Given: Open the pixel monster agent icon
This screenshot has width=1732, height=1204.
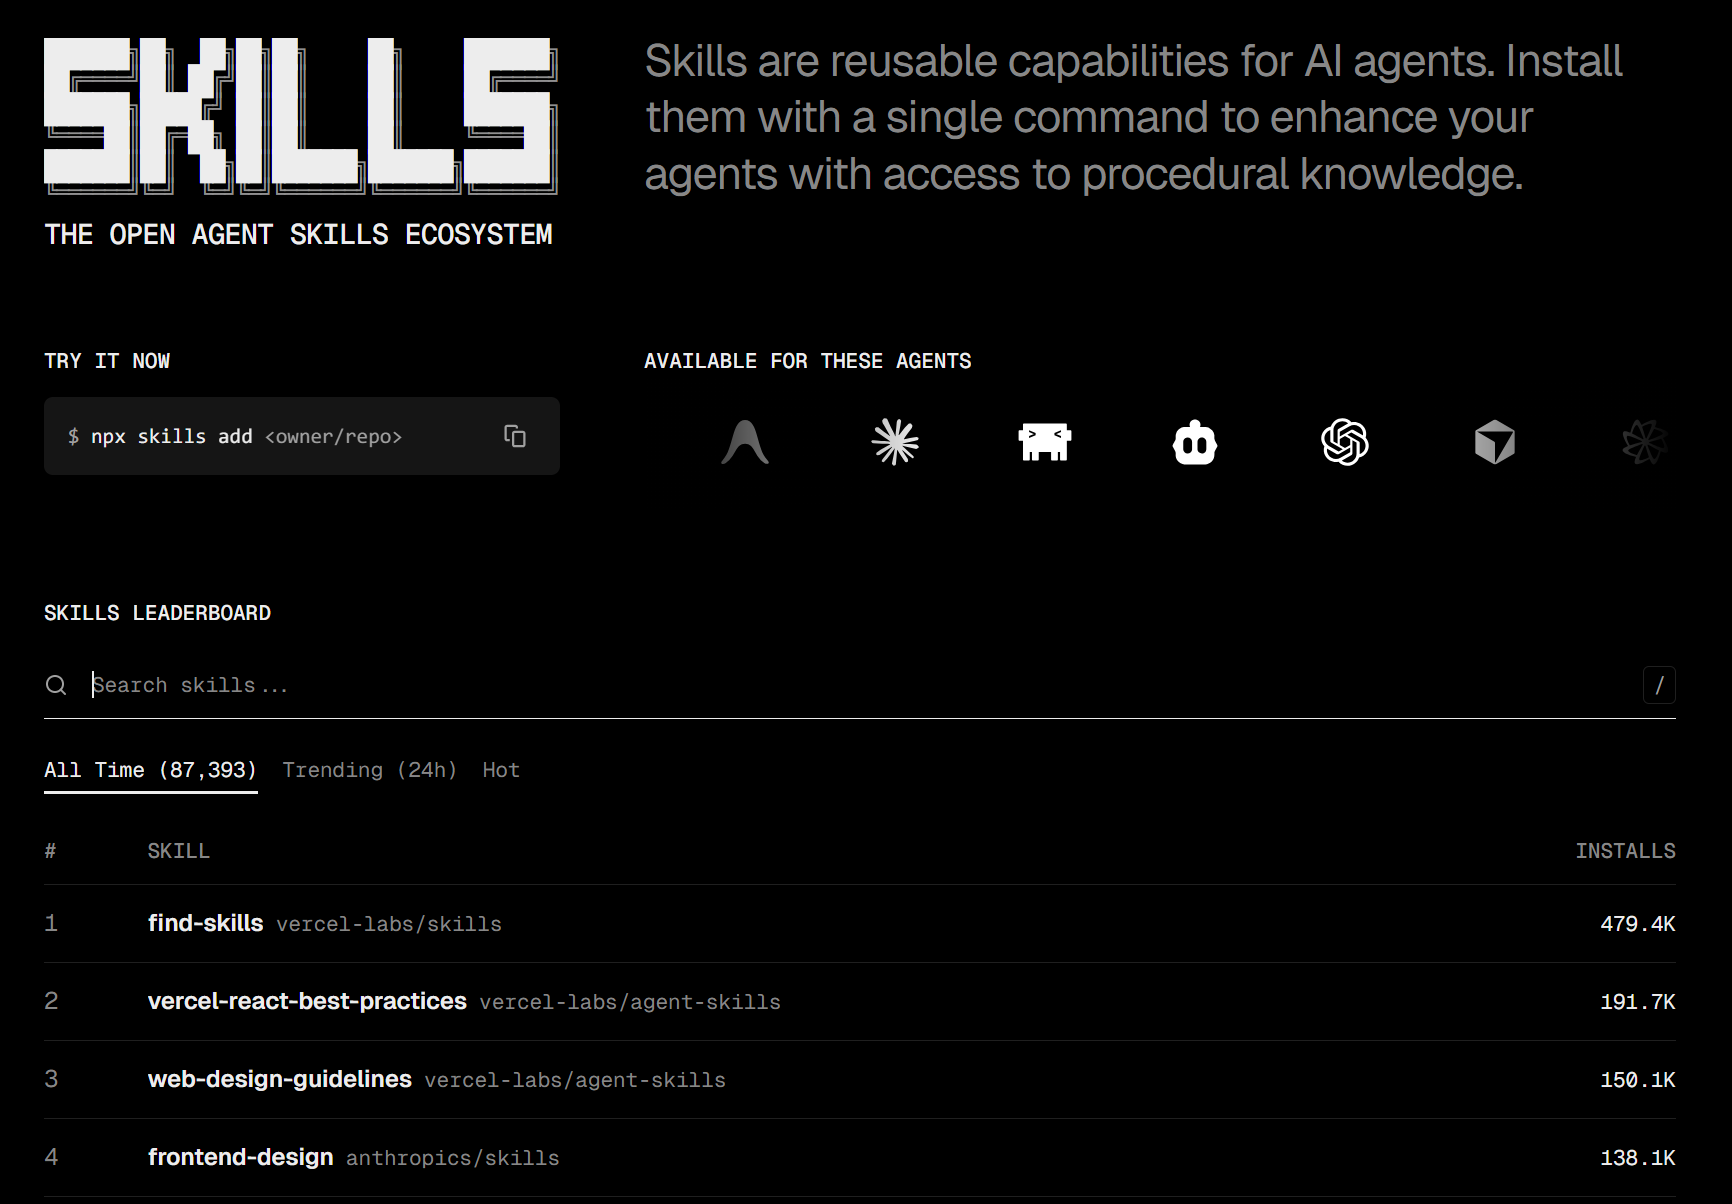Looking at the screenshot, I should [x=1044, y=442].
